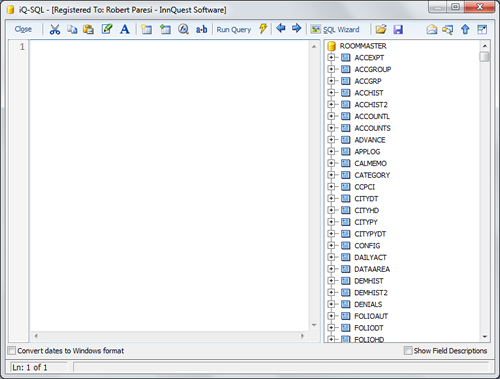Click the Run Query button
The width and height of the screenshot is (500, 379).
tap(234, 30)
